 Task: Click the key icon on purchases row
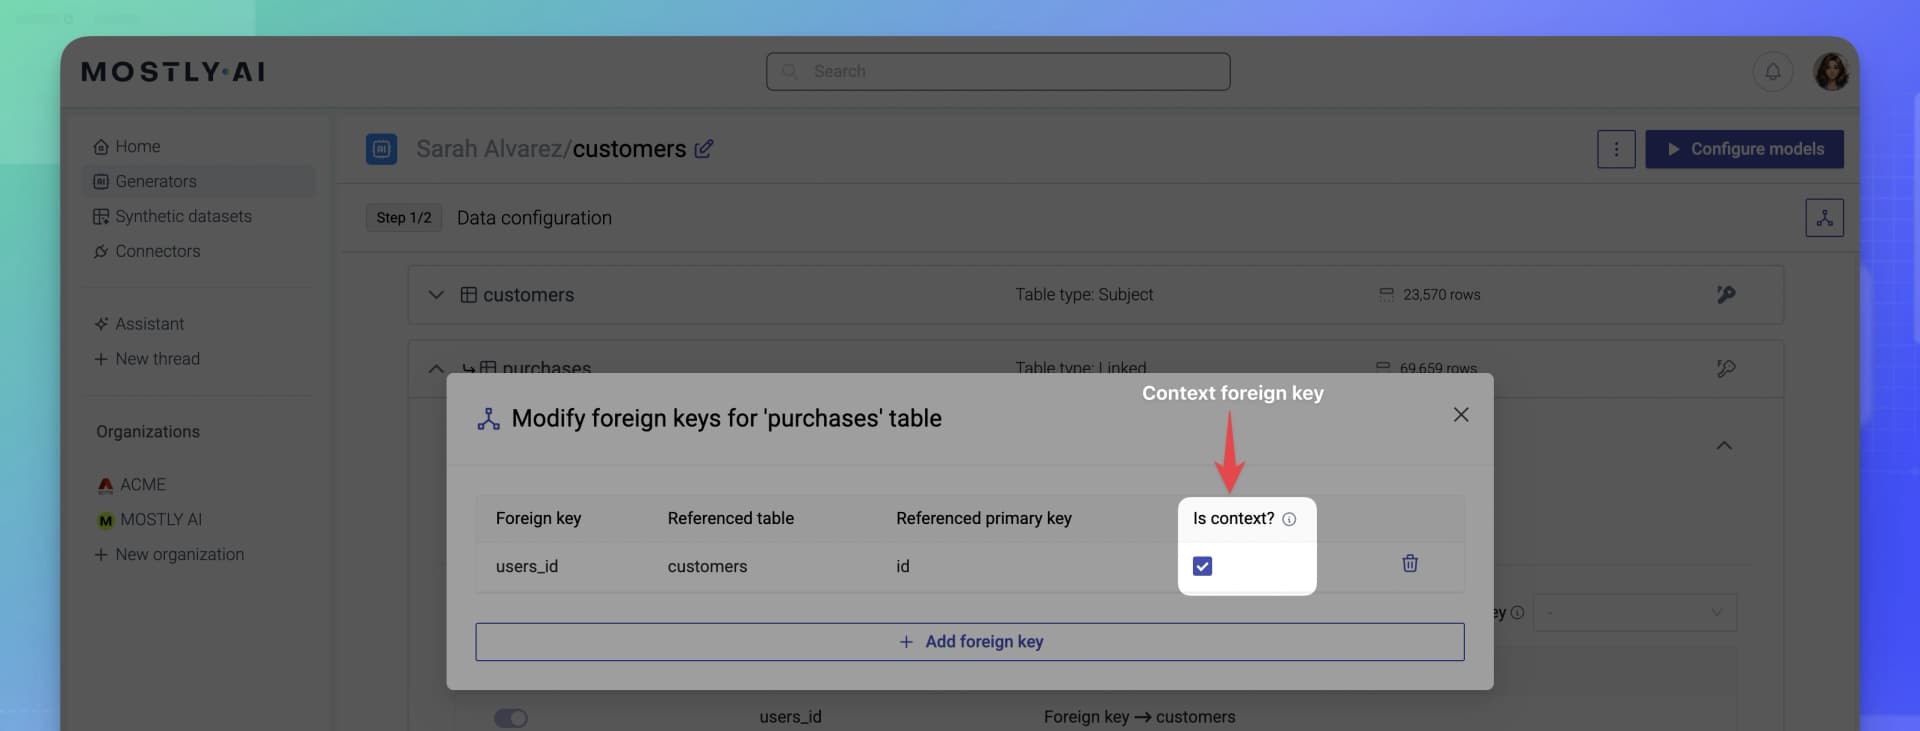coord(1725,369)
